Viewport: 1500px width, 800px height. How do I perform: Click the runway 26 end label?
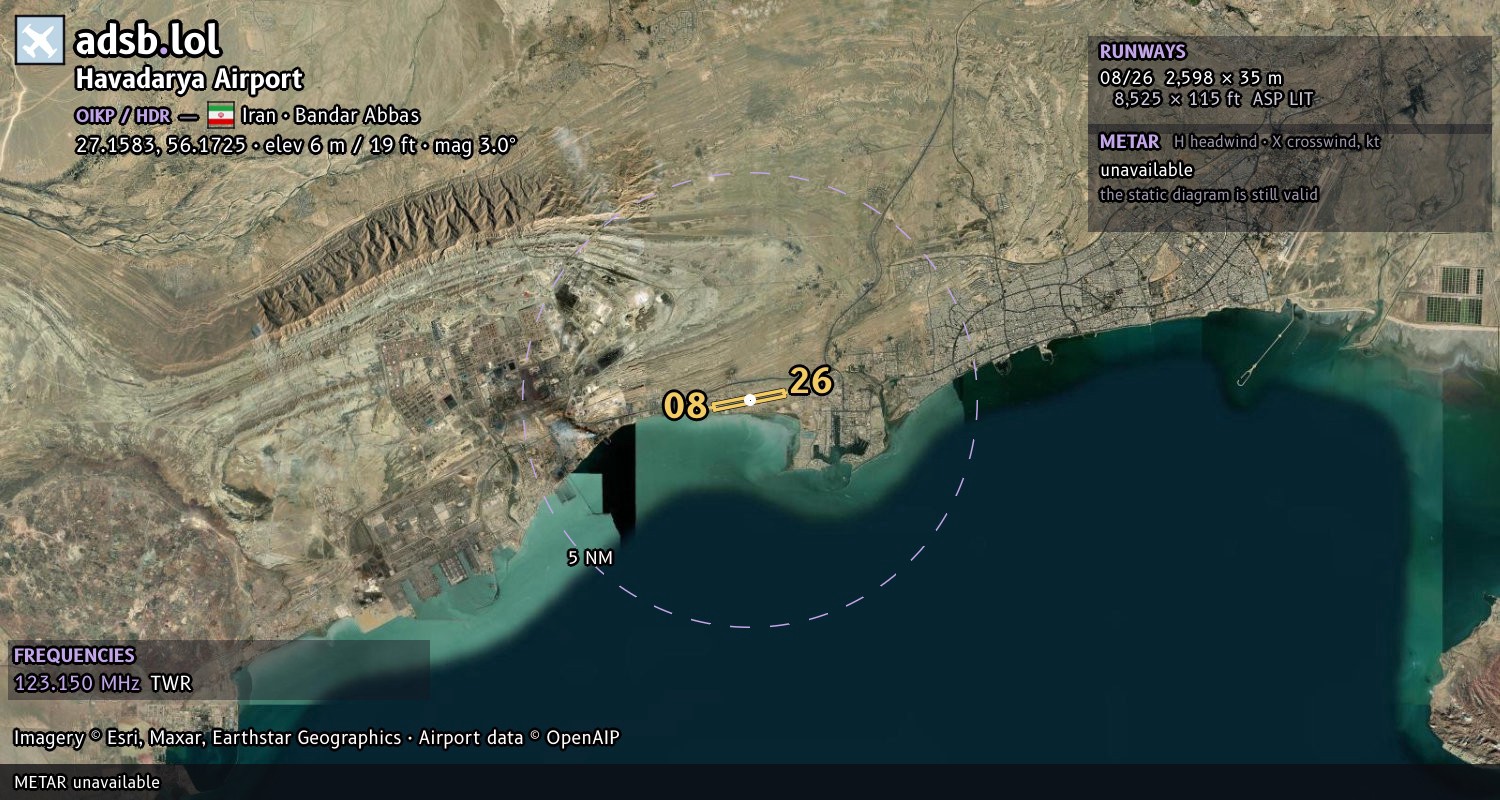(811, 381)
